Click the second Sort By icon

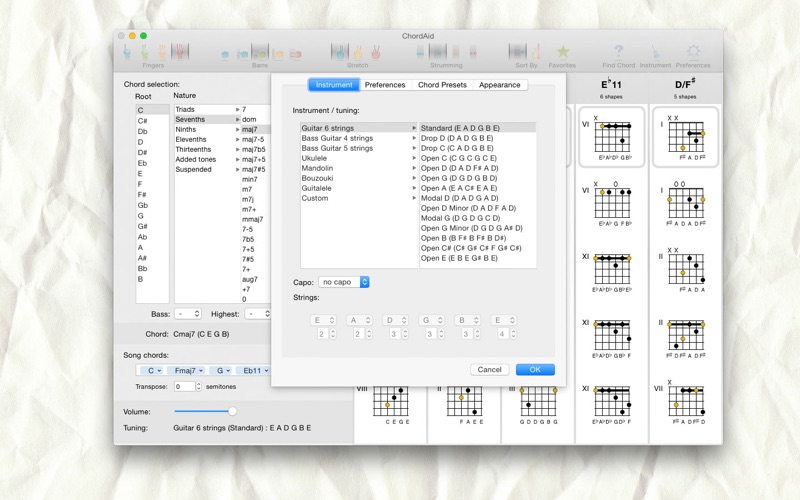point(536,52)
